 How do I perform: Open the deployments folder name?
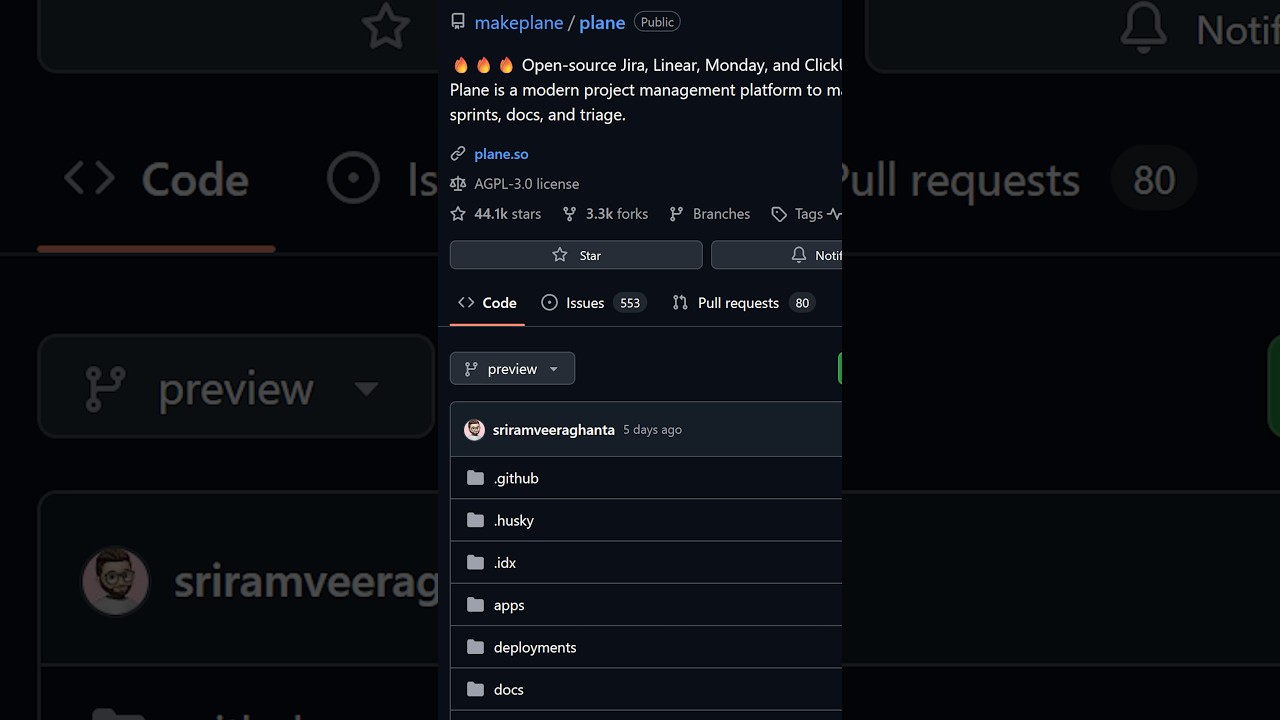pyautogui.click(x=535, y=647)
